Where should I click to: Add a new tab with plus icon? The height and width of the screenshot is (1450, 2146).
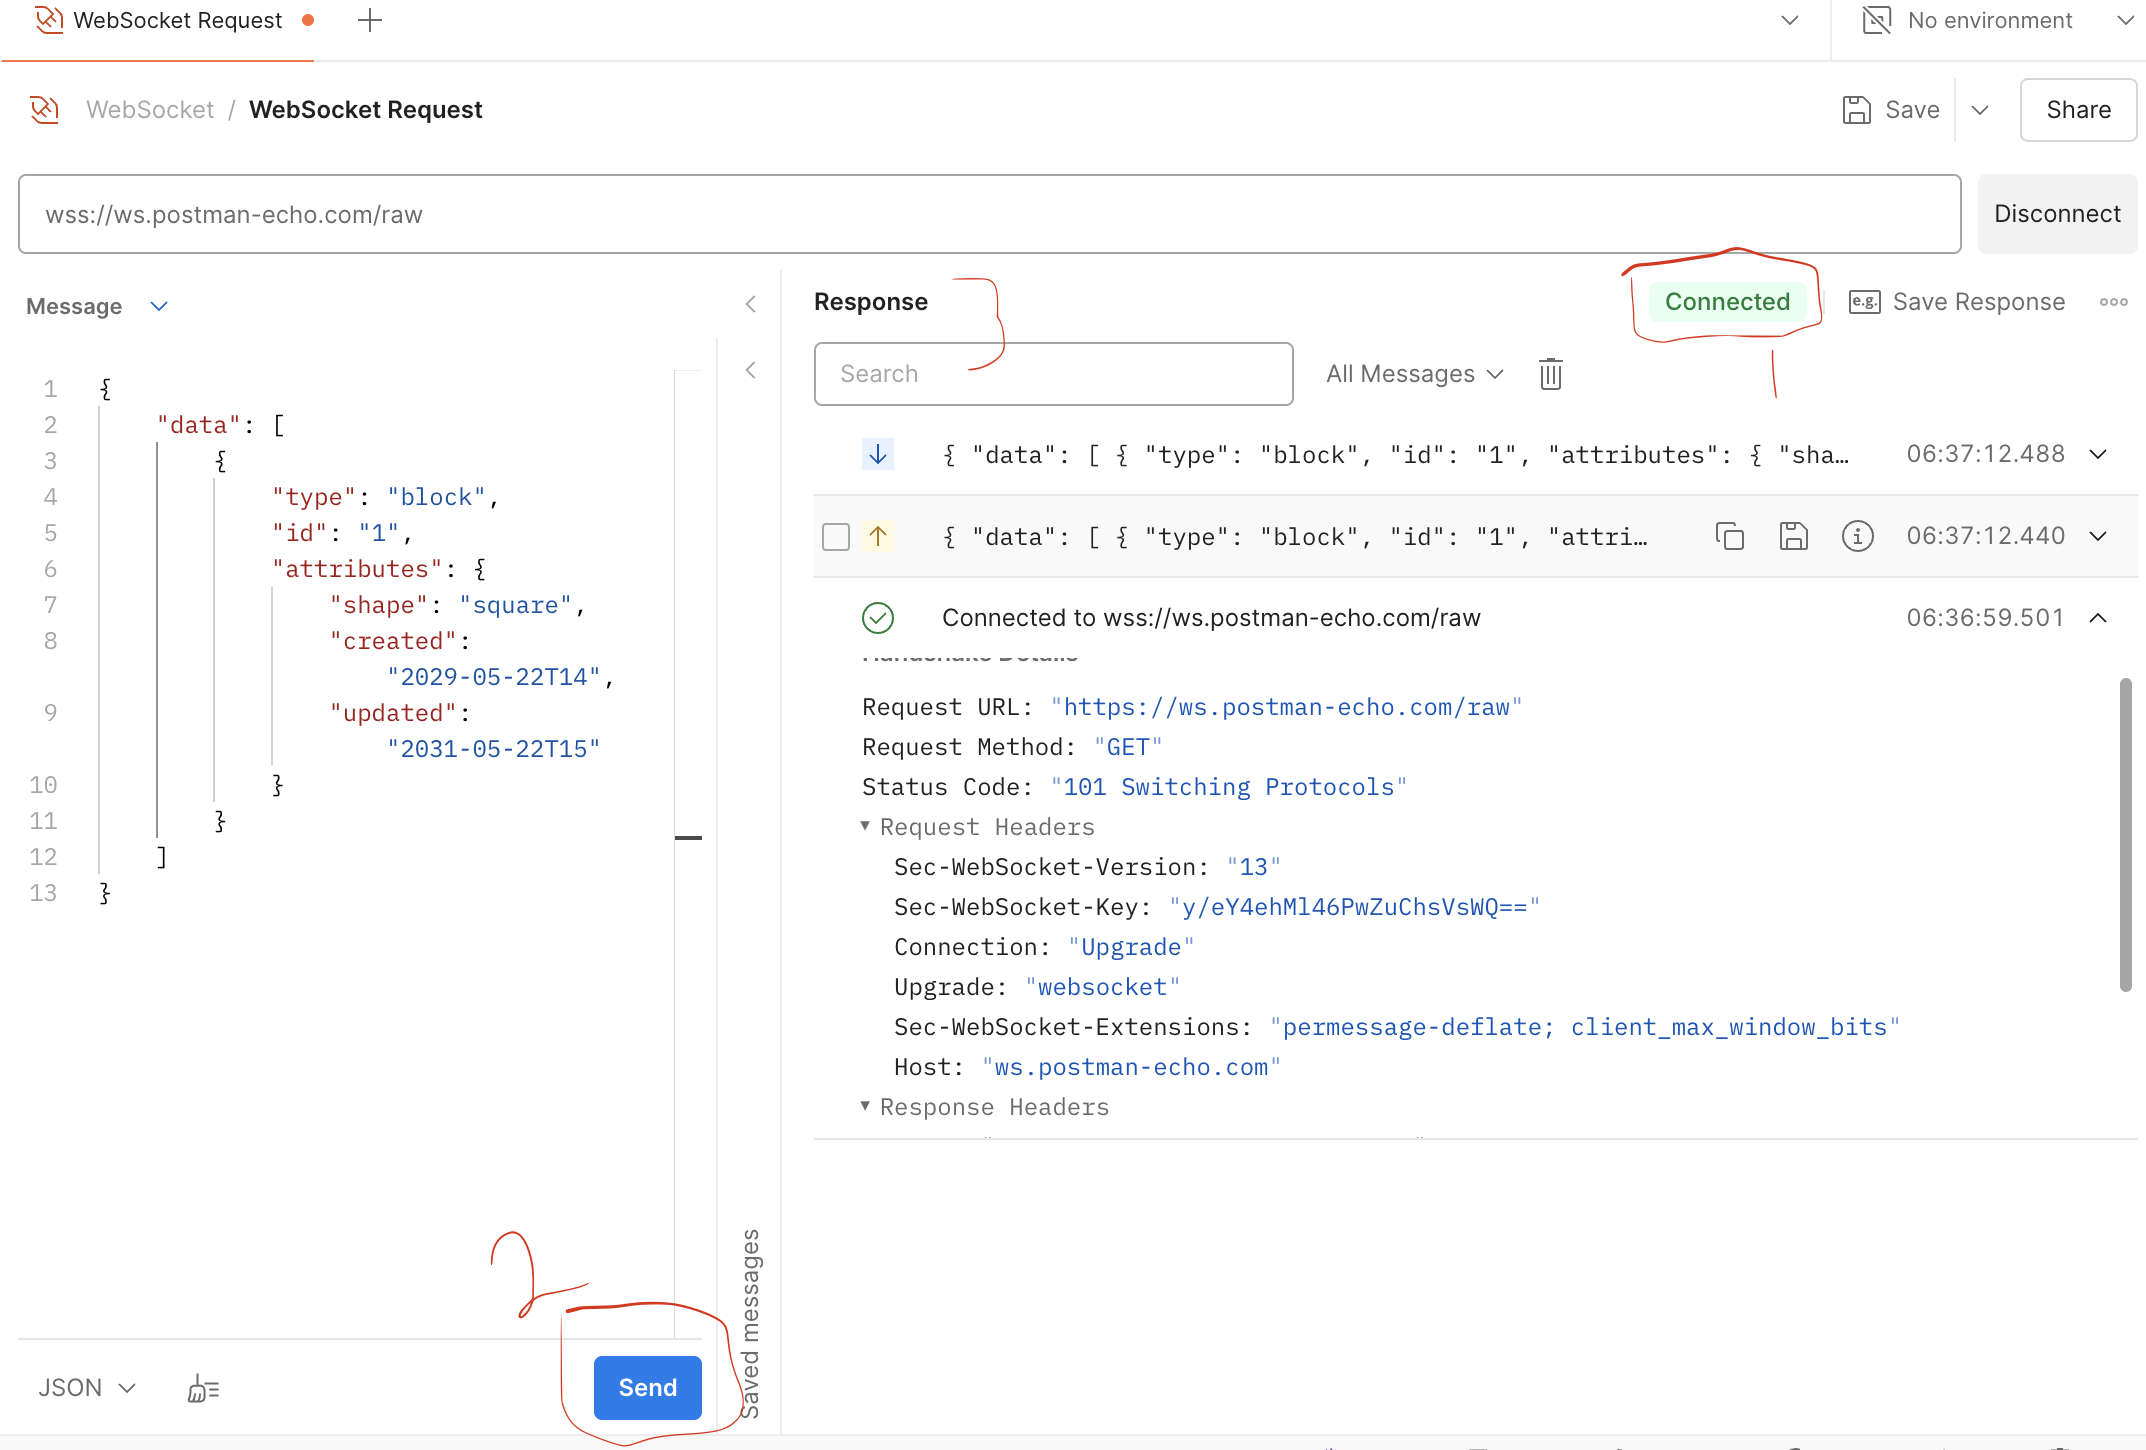[370, 20]
